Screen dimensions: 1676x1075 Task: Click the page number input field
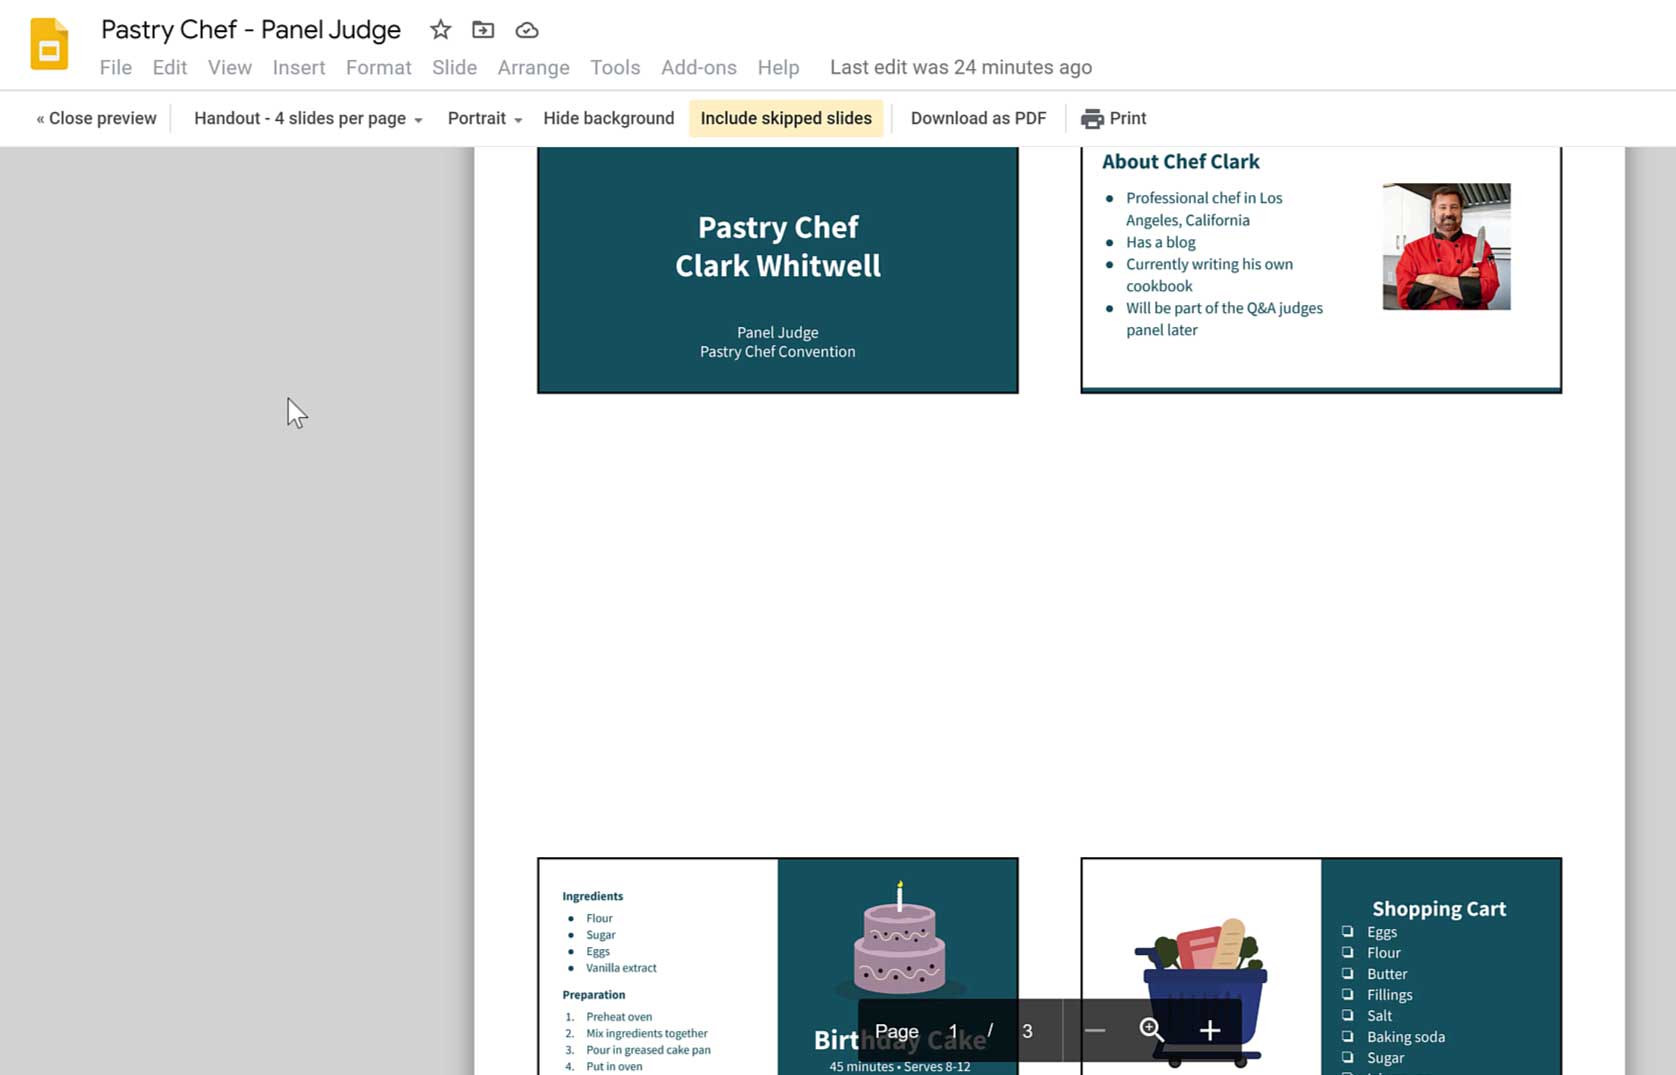pyautogui.click(x=952, y=1030)
